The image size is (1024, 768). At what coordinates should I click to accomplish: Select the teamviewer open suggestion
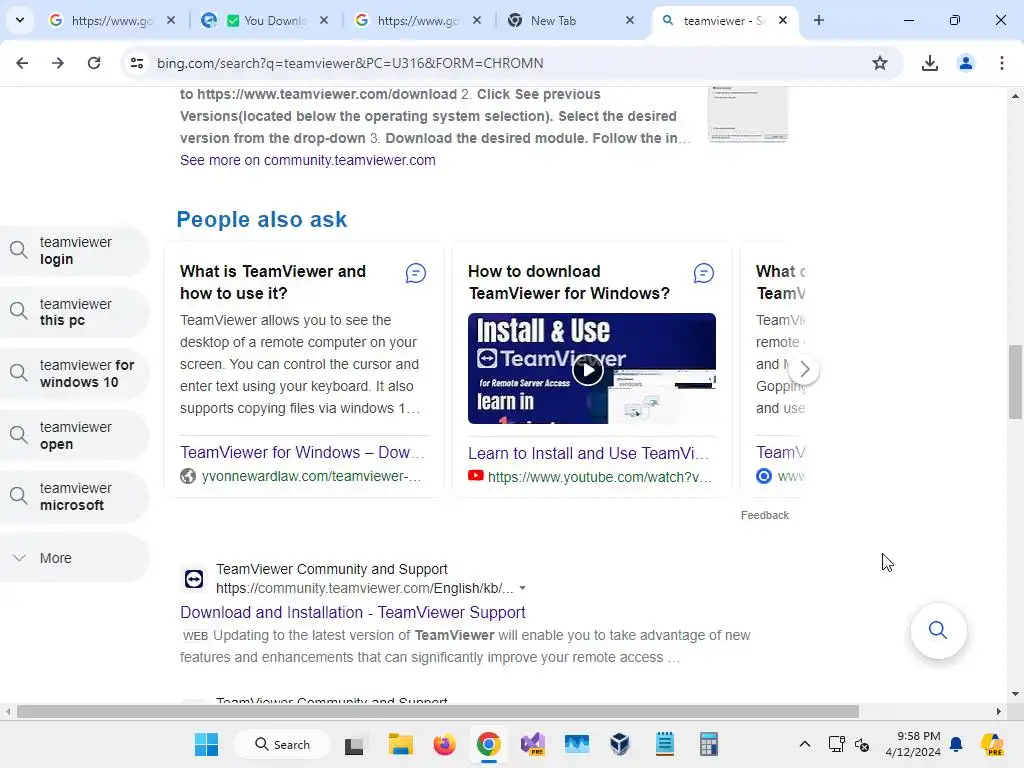[75, 435]
